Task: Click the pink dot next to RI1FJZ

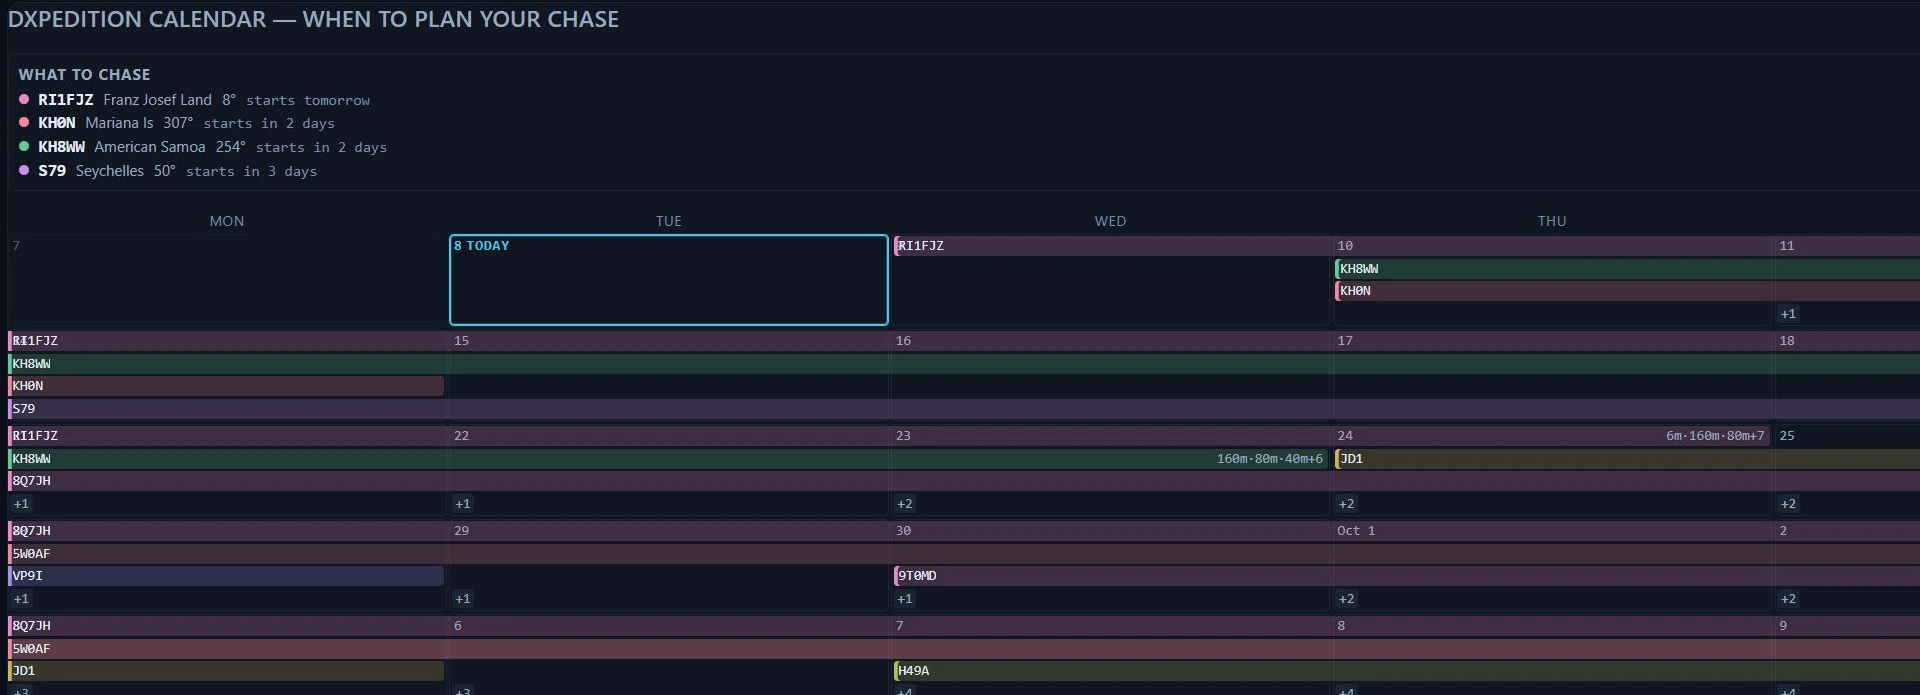Action: point(24,99)
